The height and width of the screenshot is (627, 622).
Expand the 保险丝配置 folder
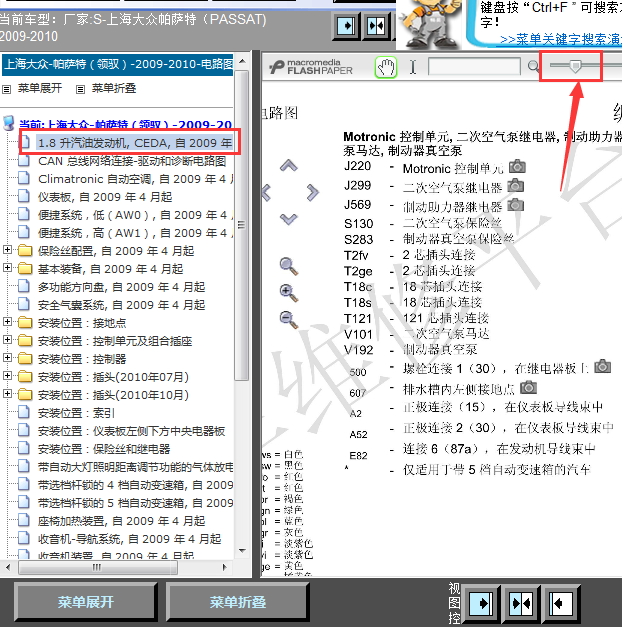pos(7,250)
